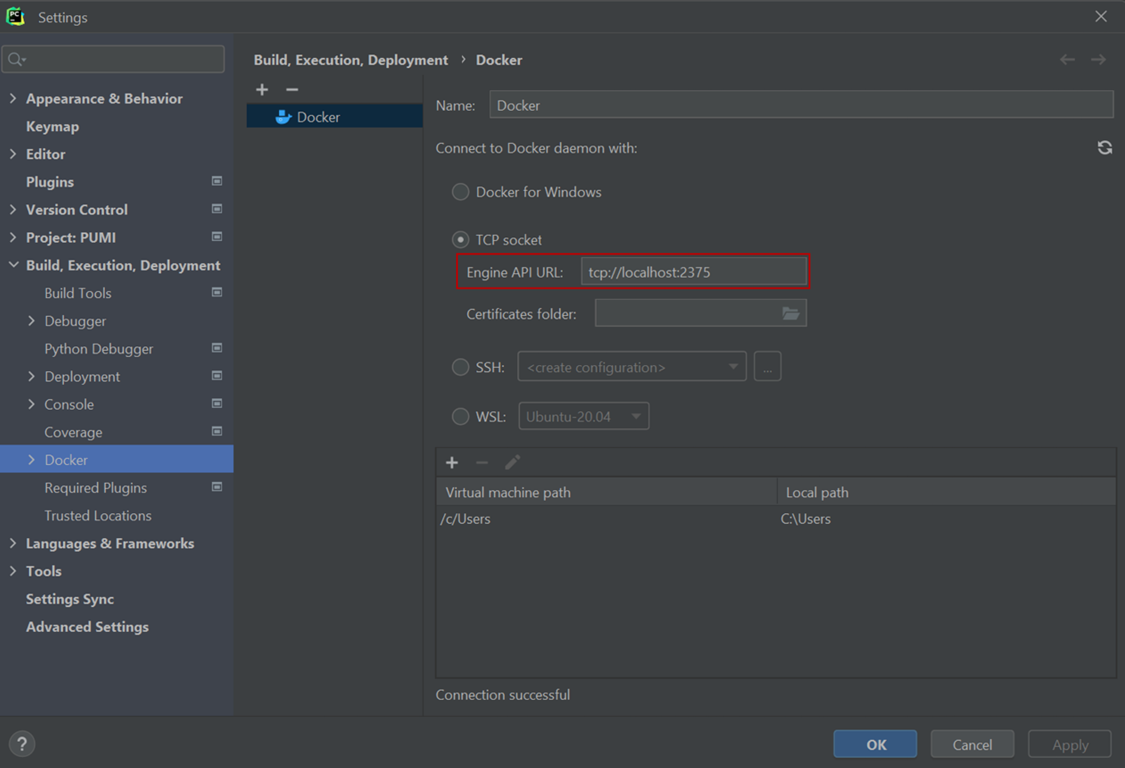Add a new Docker configuration with plus
The width and height of the screenshot is (1125, 768).
262,90
